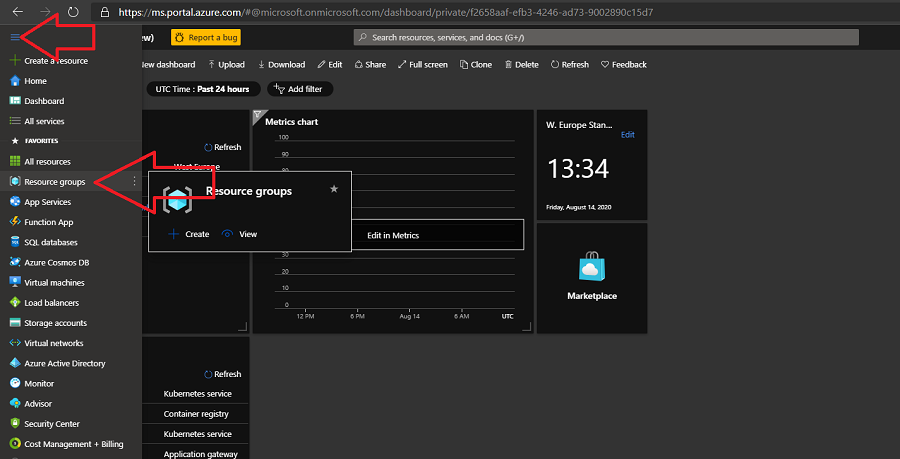
Task: Open Resource groups more options ellipsis
Action: click(x=134, y=182)
